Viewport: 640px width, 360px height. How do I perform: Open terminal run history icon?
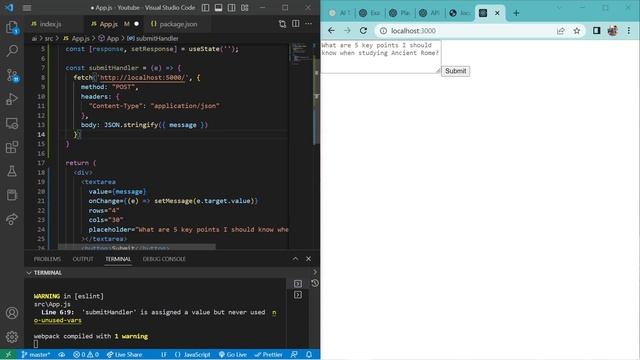click(x=315, y=283)
